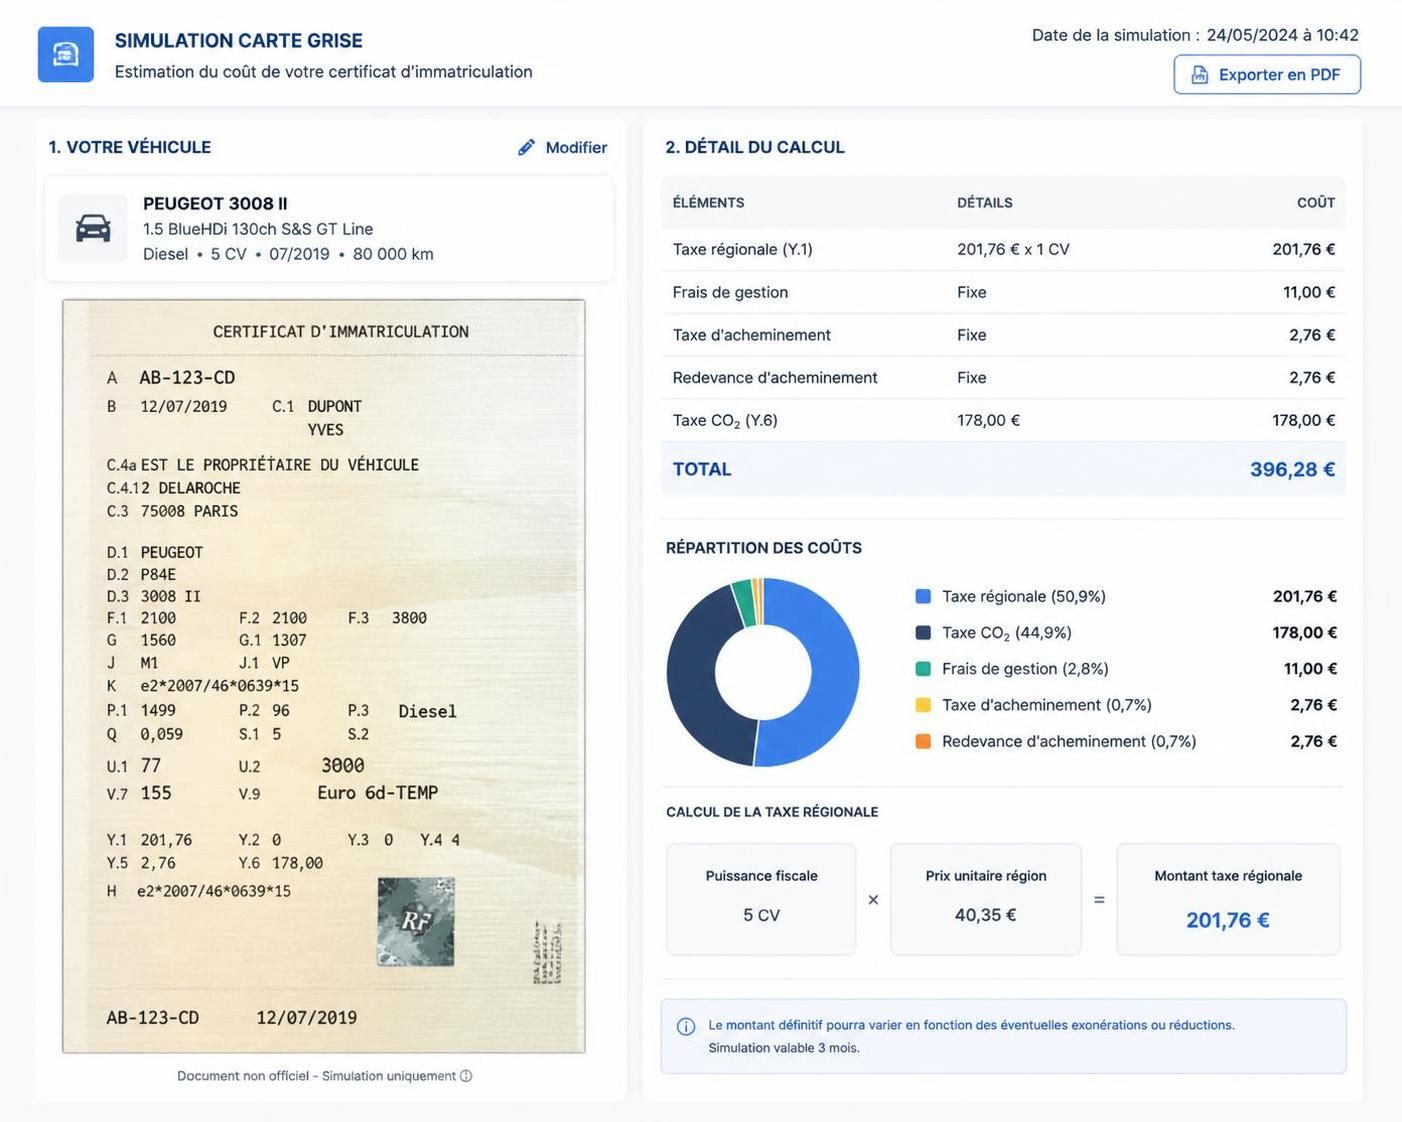Viewport: 1402px width, 1122px height.
Task: Click the SIMULATION CARTE GRISE heading
Action: 239,41
